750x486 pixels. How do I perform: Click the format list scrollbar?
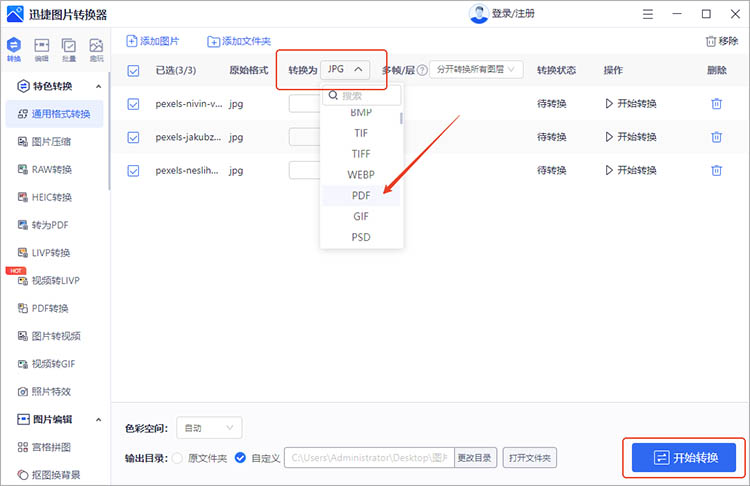(x=401, y=118)
